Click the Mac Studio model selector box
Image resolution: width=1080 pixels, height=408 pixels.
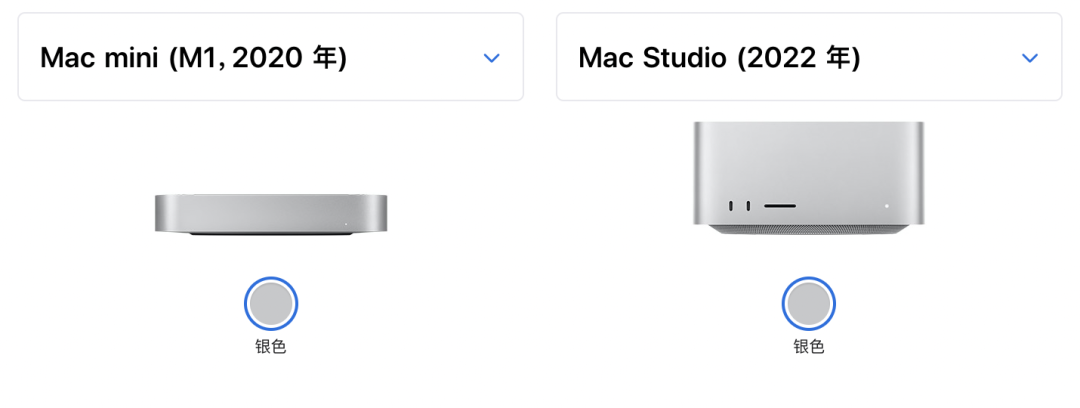pos(808,57)
